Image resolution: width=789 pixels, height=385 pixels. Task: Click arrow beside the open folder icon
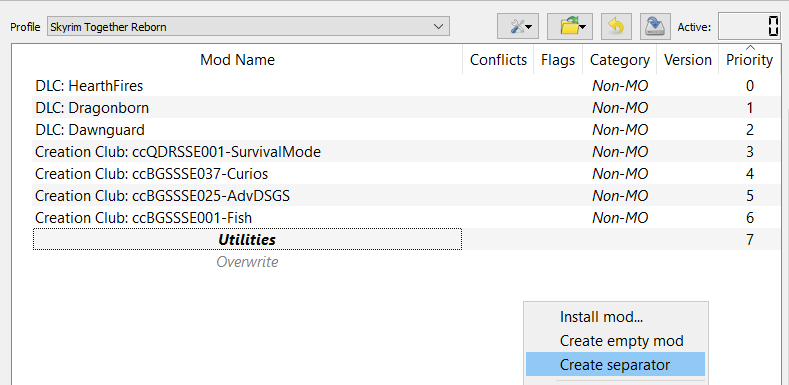coord(582,28)
